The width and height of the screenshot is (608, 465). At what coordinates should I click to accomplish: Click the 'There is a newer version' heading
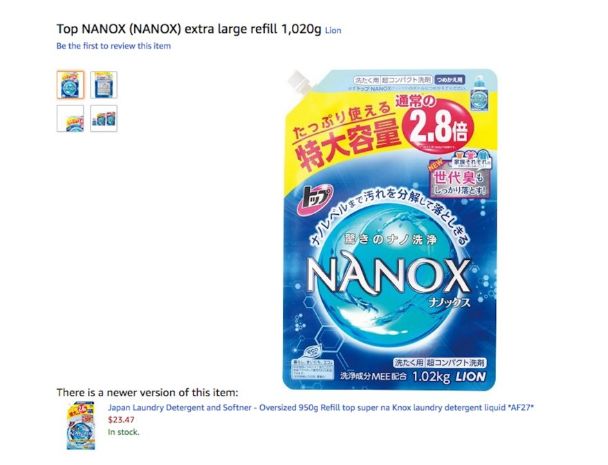click(147, 392)
